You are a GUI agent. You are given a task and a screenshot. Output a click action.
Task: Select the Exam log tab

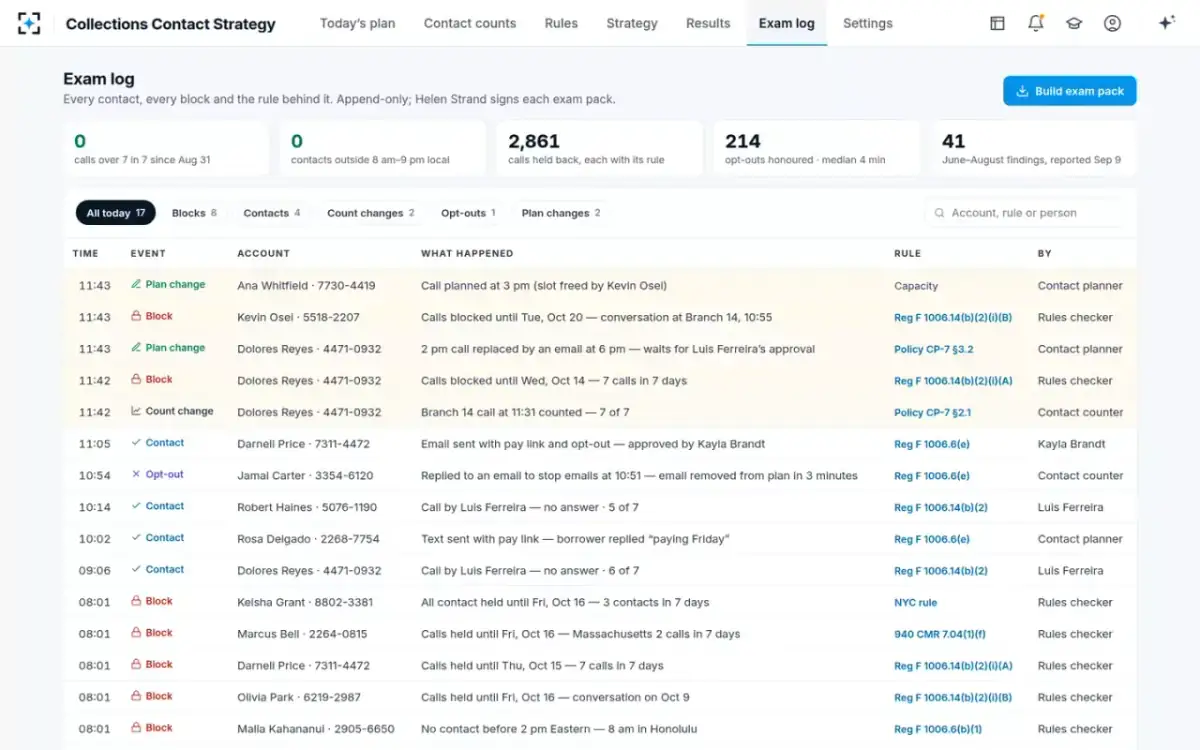[787, 23]
